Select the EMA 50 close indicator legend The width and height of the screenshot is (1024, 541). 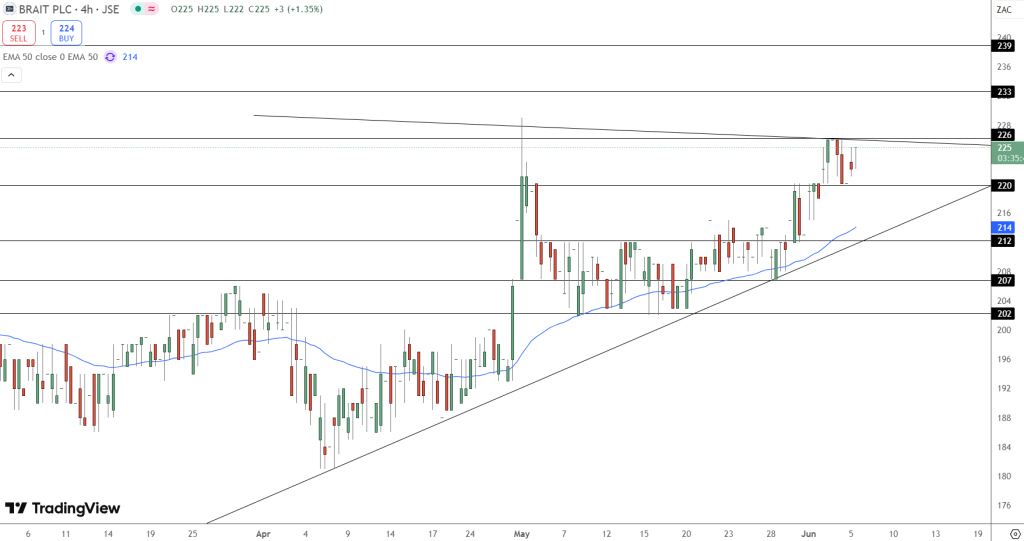click(x=50, y=57)
